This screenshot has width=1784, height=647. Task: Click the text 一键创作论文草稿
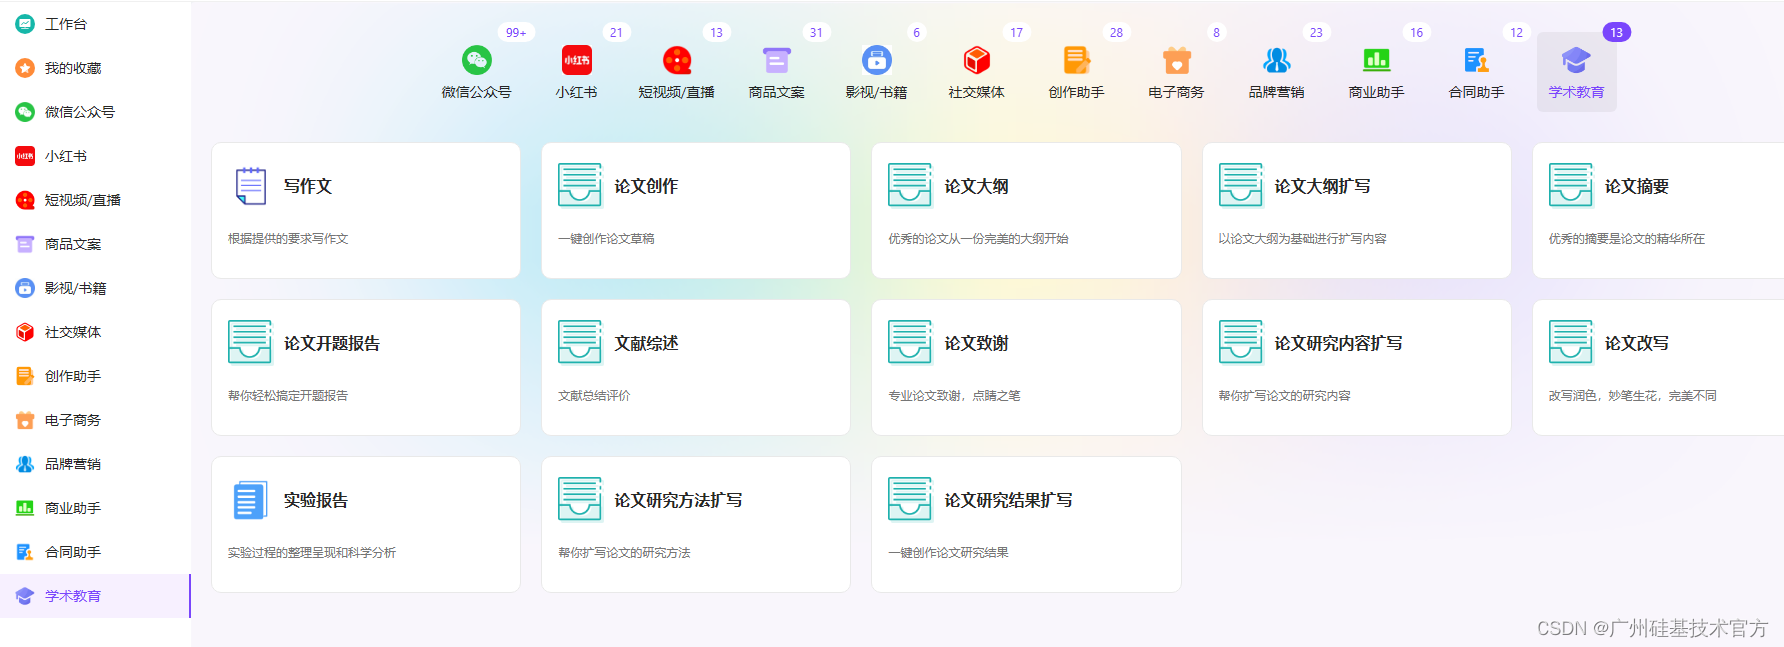pos(606,239)
